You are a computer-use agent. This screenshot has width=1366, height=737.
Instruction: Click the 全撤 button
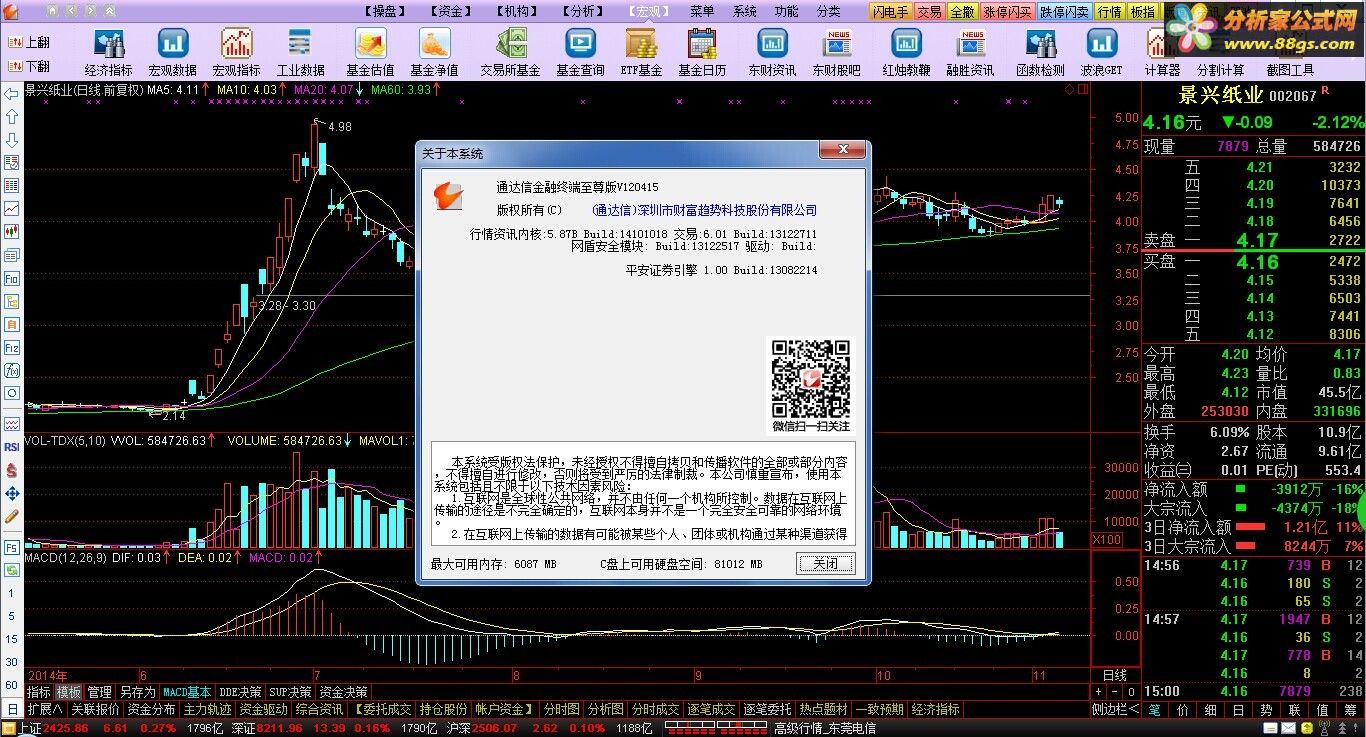[x=962, y=11]
